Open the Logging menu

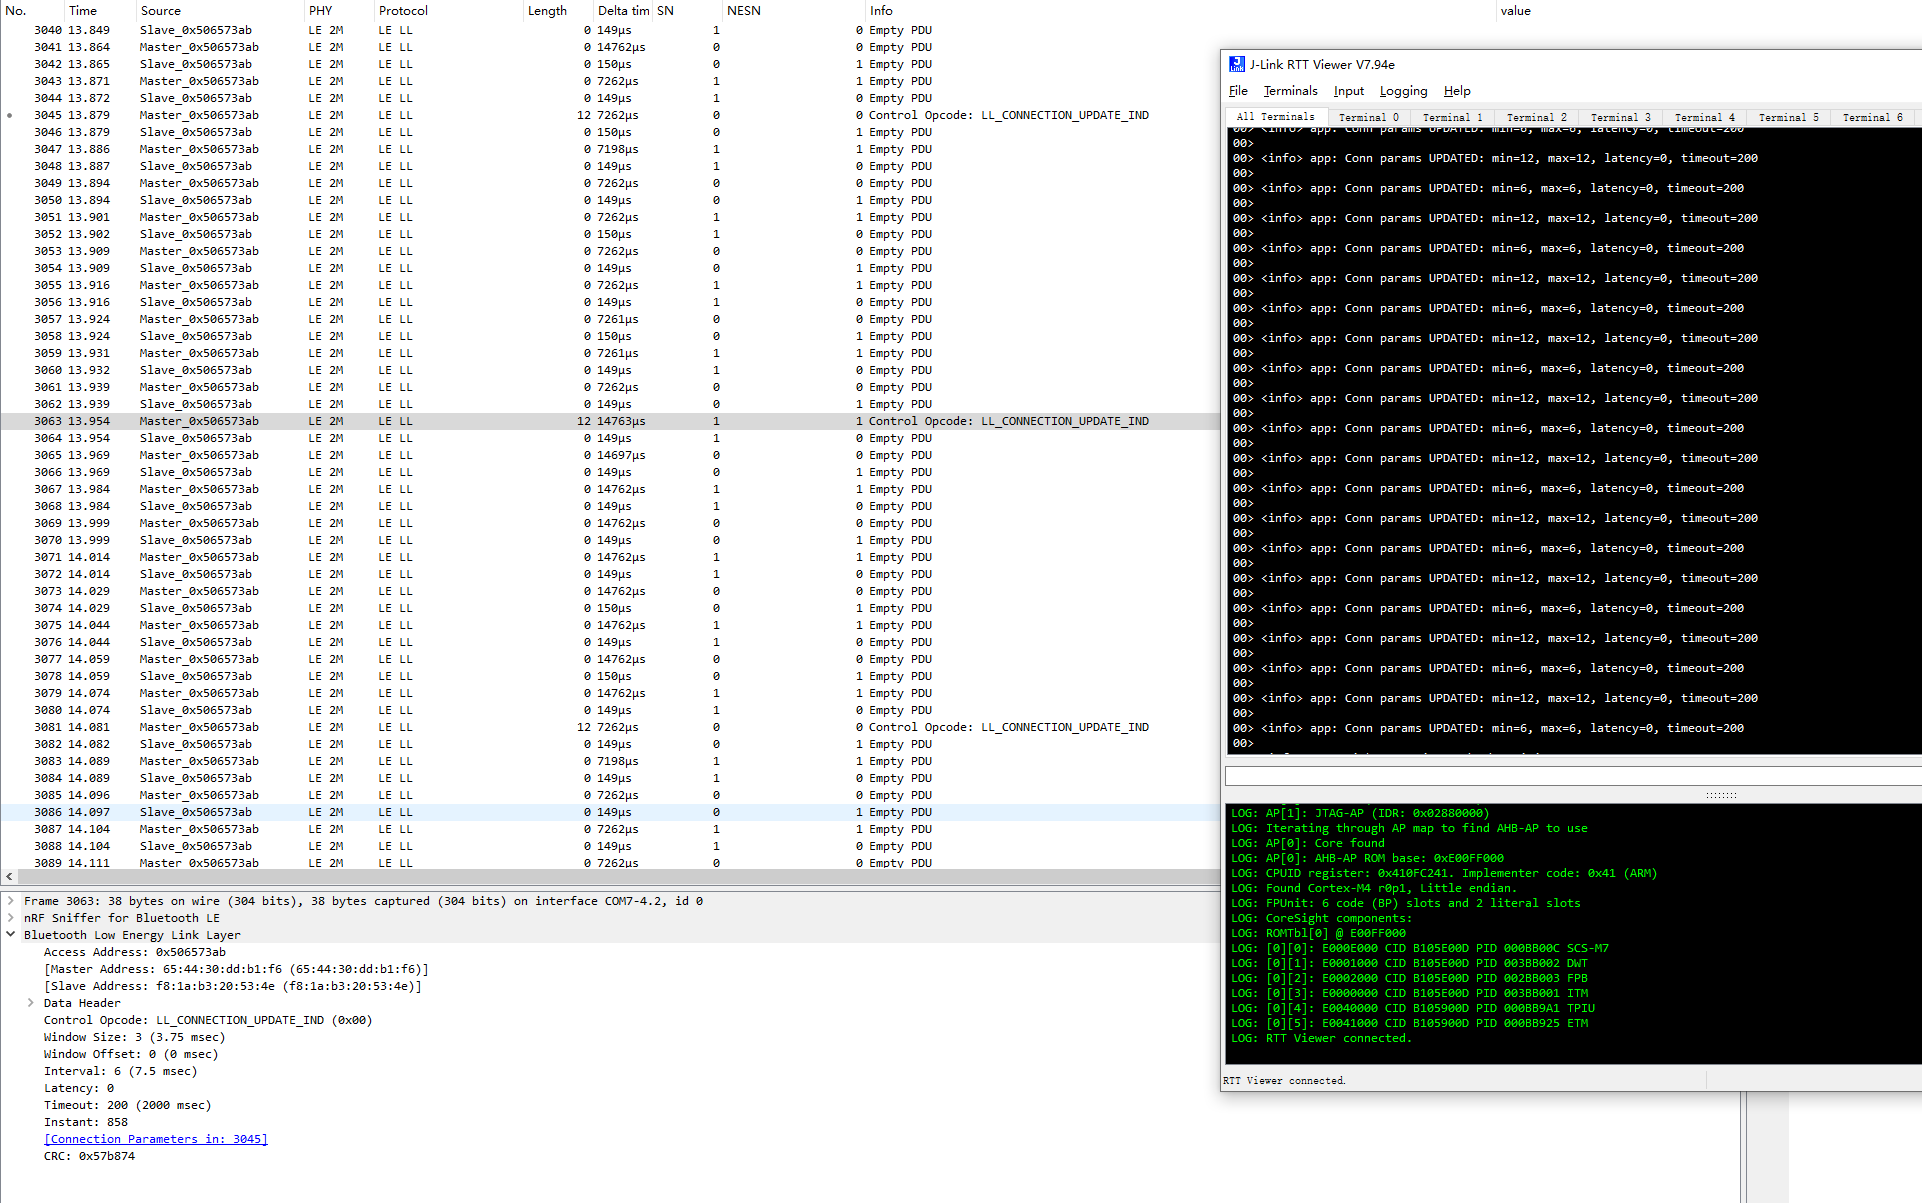pos(1403,91)
